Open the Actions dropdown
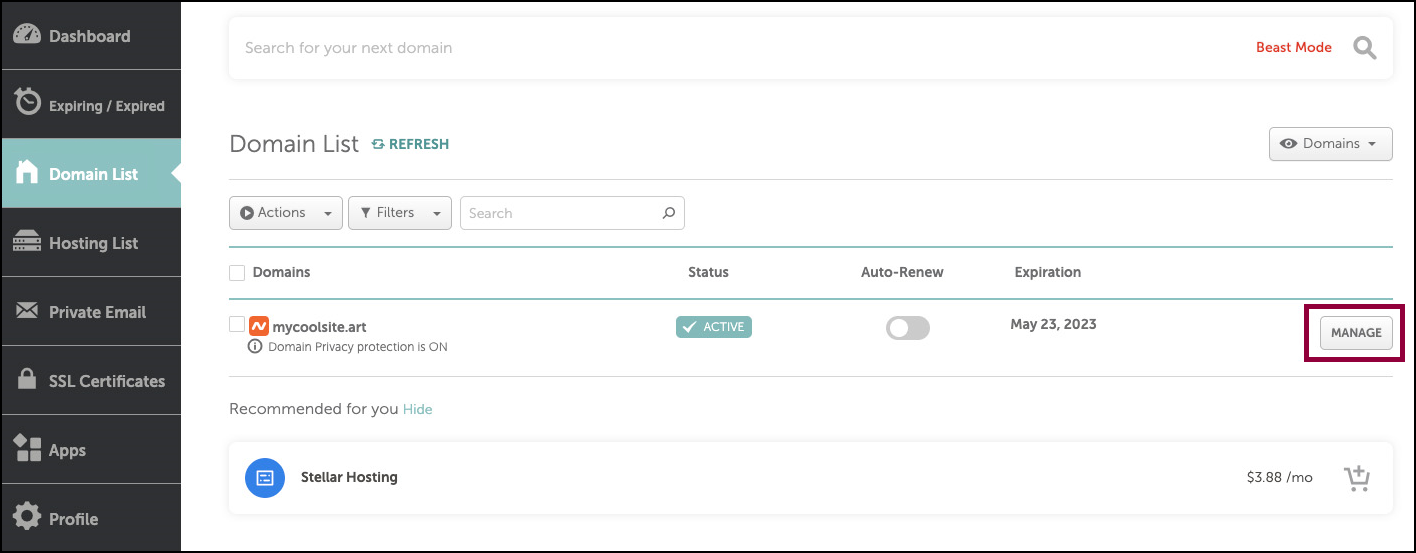 coord(286,213)
